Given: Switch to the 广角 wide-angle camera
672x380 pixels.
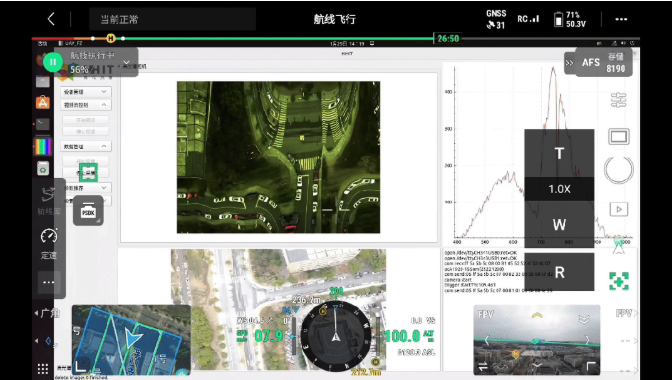Looking at the screenshot, I should pyautogui.click(x=47, y=313).
